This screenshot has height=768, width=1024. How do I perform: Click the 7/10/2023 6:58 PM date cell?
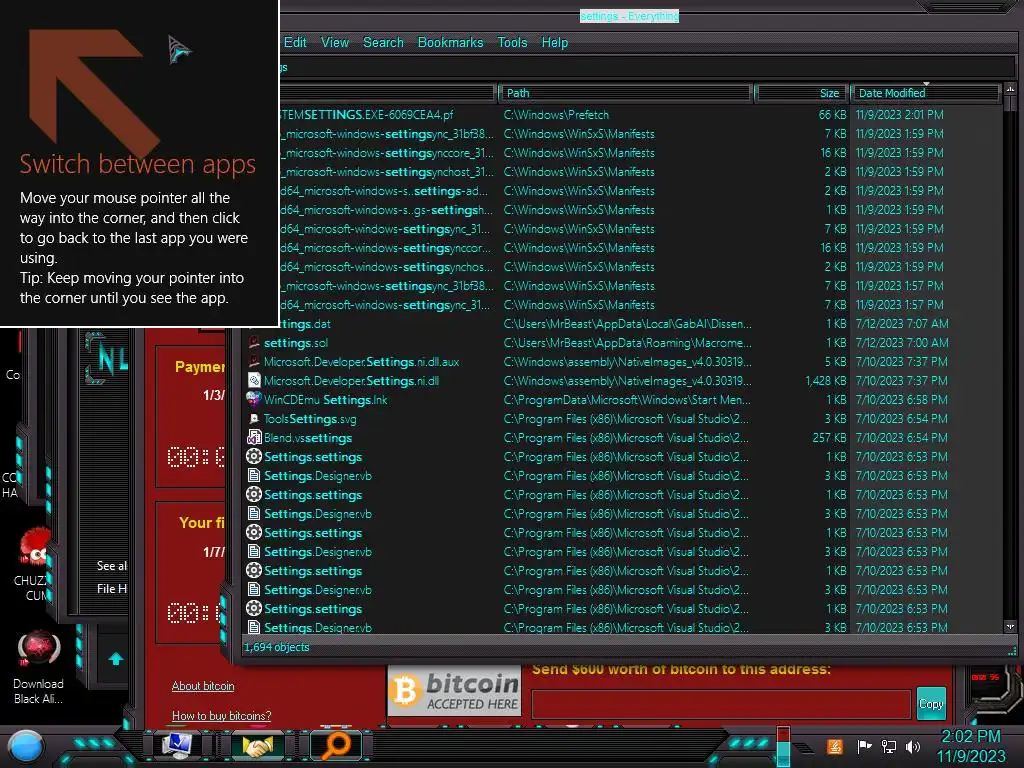901,400
